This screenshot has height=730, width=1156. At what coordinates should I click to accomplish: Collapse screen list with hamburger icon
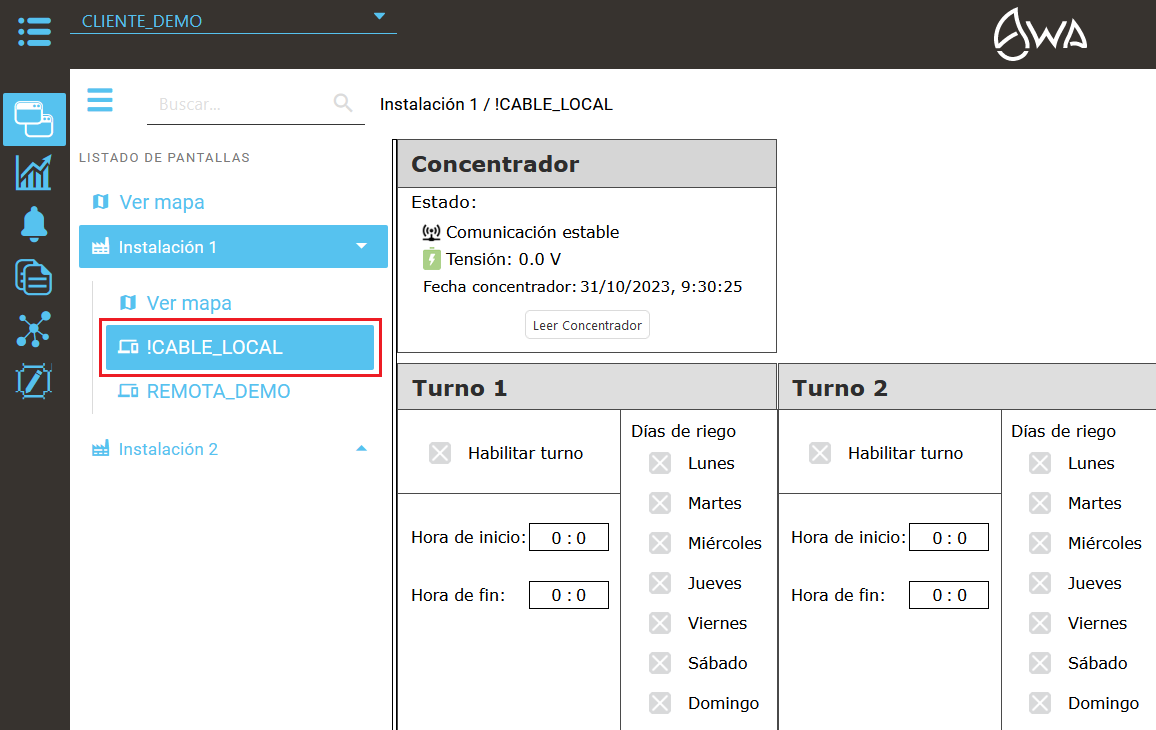[100, 101]
